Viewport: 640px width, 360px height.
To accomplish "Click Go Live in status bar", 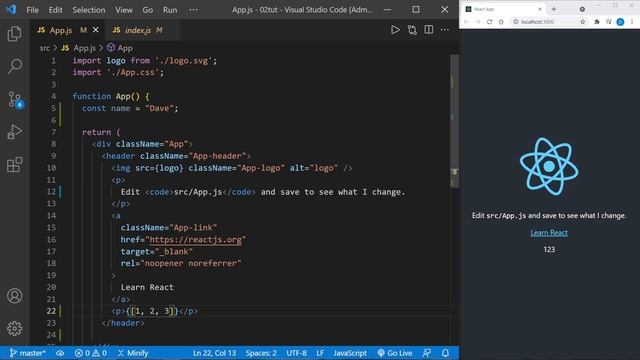I will tap(395, 353).
